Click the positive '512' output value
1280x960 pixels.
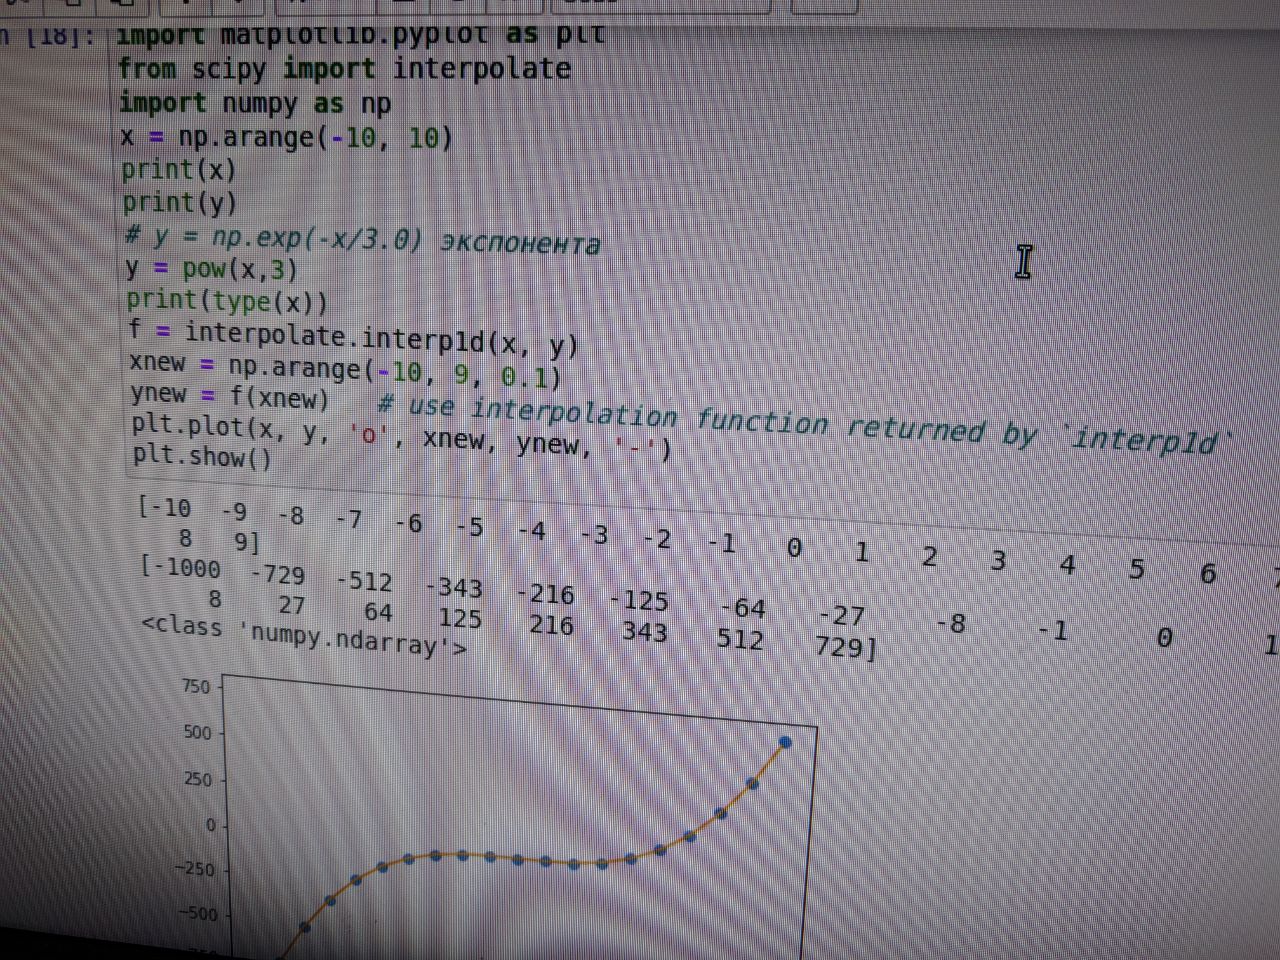(x=740, y=639)
